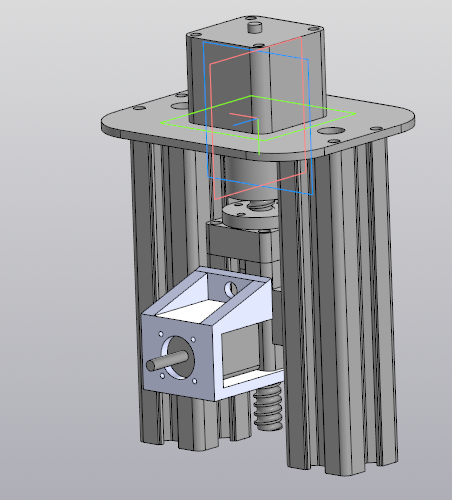452x500 pixels.
Task: Select the large round hole left of the motor
Action: [x=179, y=106]
